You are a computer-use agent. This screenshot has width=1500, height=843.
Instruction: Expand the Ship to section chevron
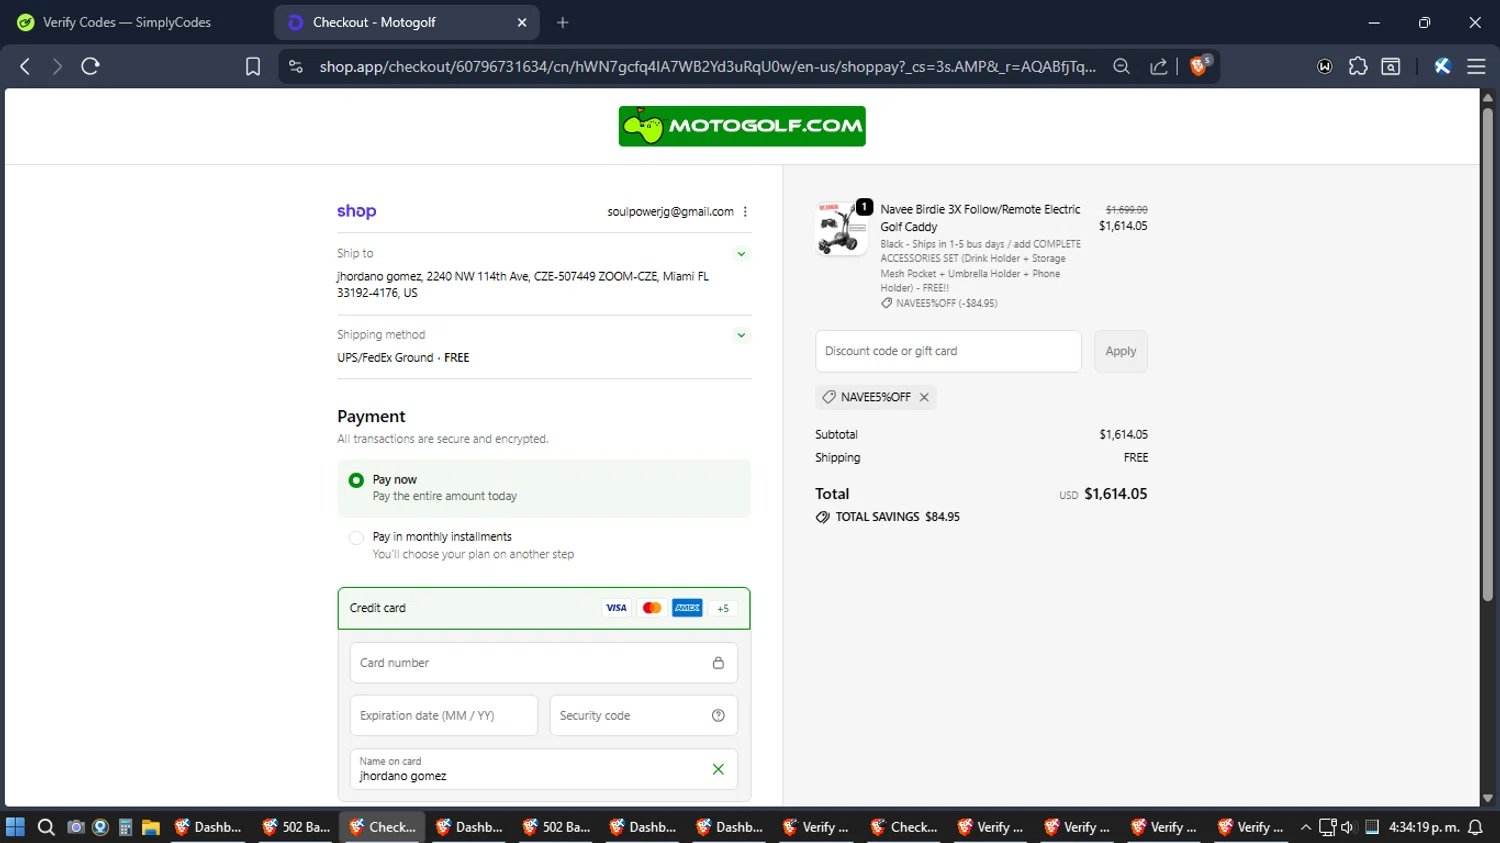741,254
